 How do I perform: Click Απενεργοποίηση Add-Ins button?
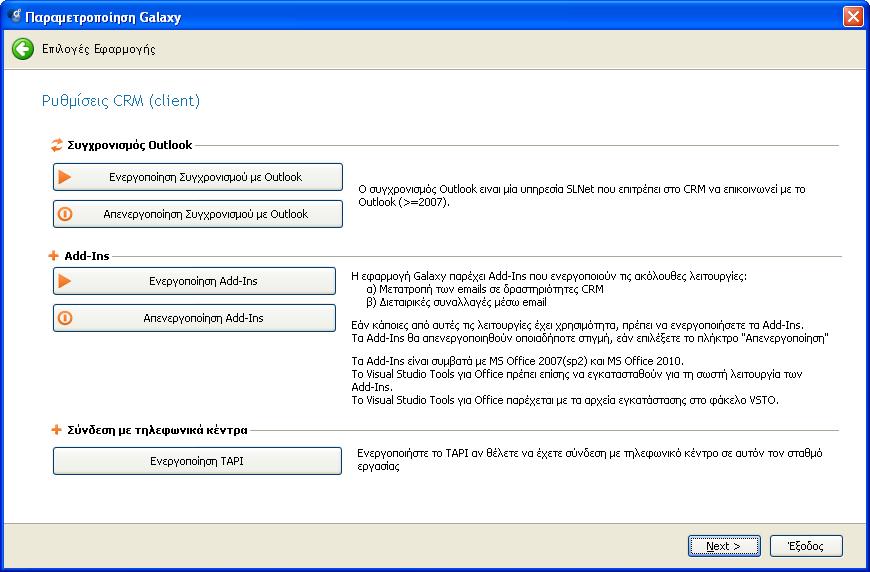point(194,318)
